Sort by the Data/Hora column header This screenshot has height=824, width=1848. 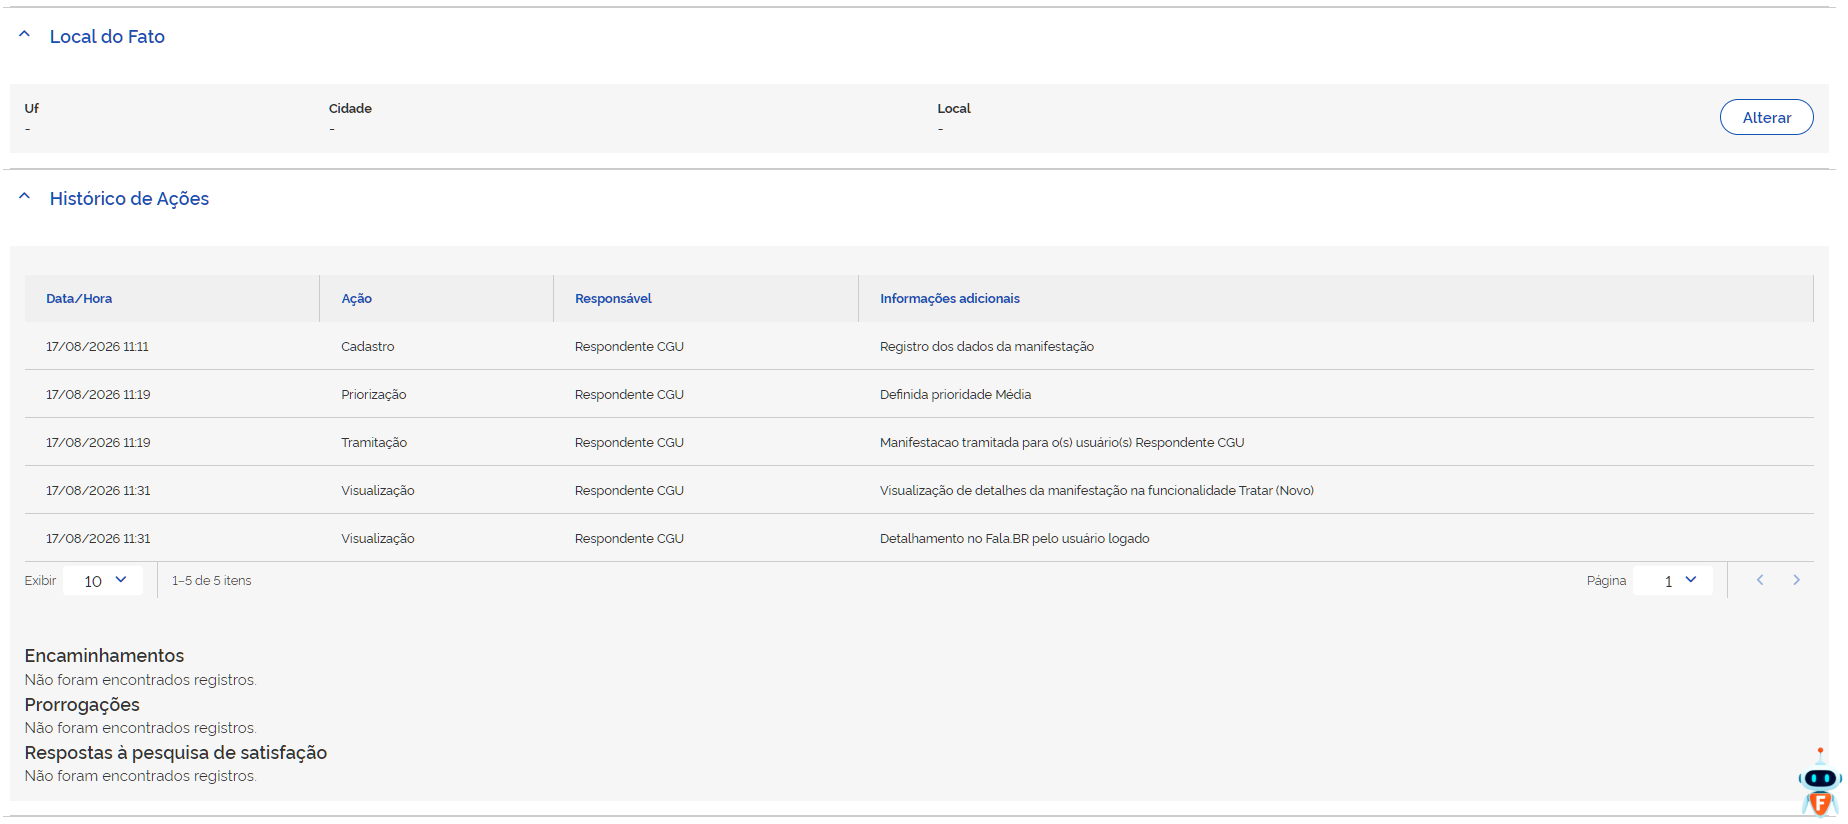(79, 298)
